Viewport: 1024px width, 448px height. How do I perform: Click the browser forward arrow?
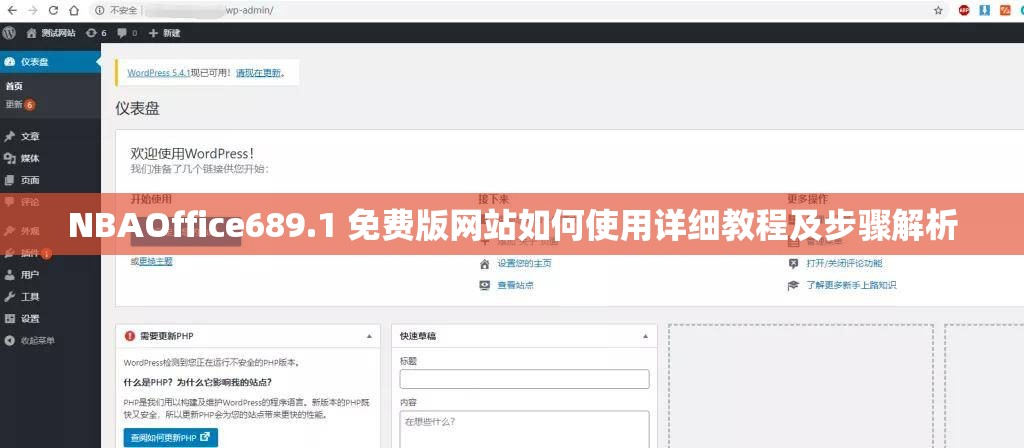click(33, 10)
